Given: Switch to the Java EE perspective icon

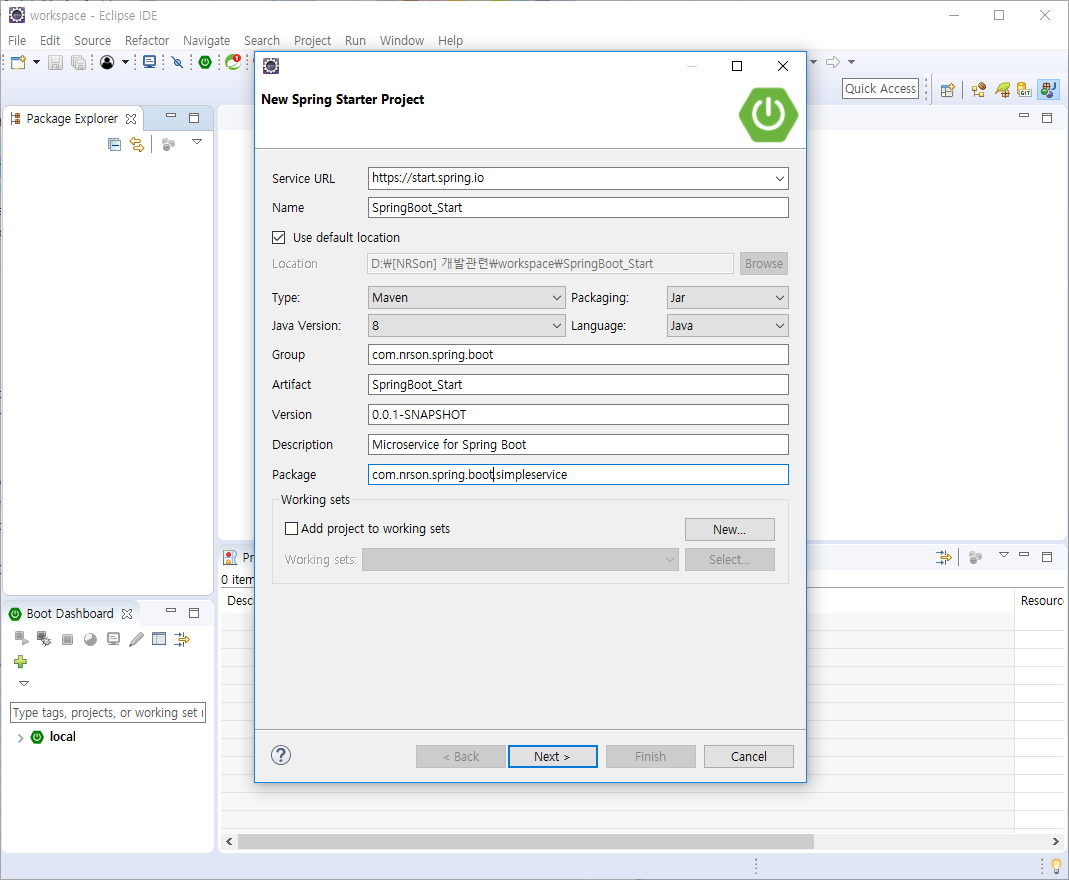Looking at the screenshot, I should pos(979,90).
